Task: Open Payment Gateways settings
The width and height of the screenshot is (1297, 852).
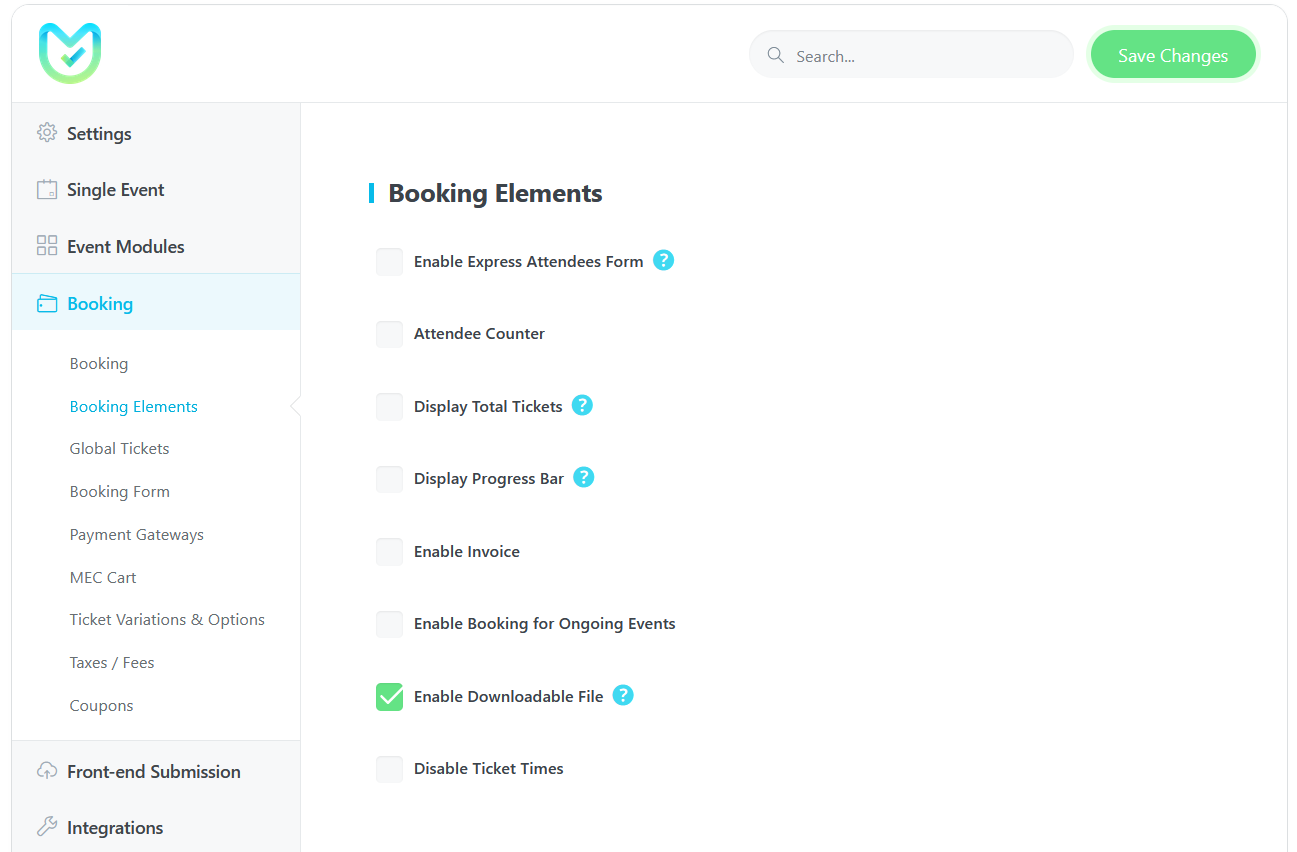Action: (137, 534)
